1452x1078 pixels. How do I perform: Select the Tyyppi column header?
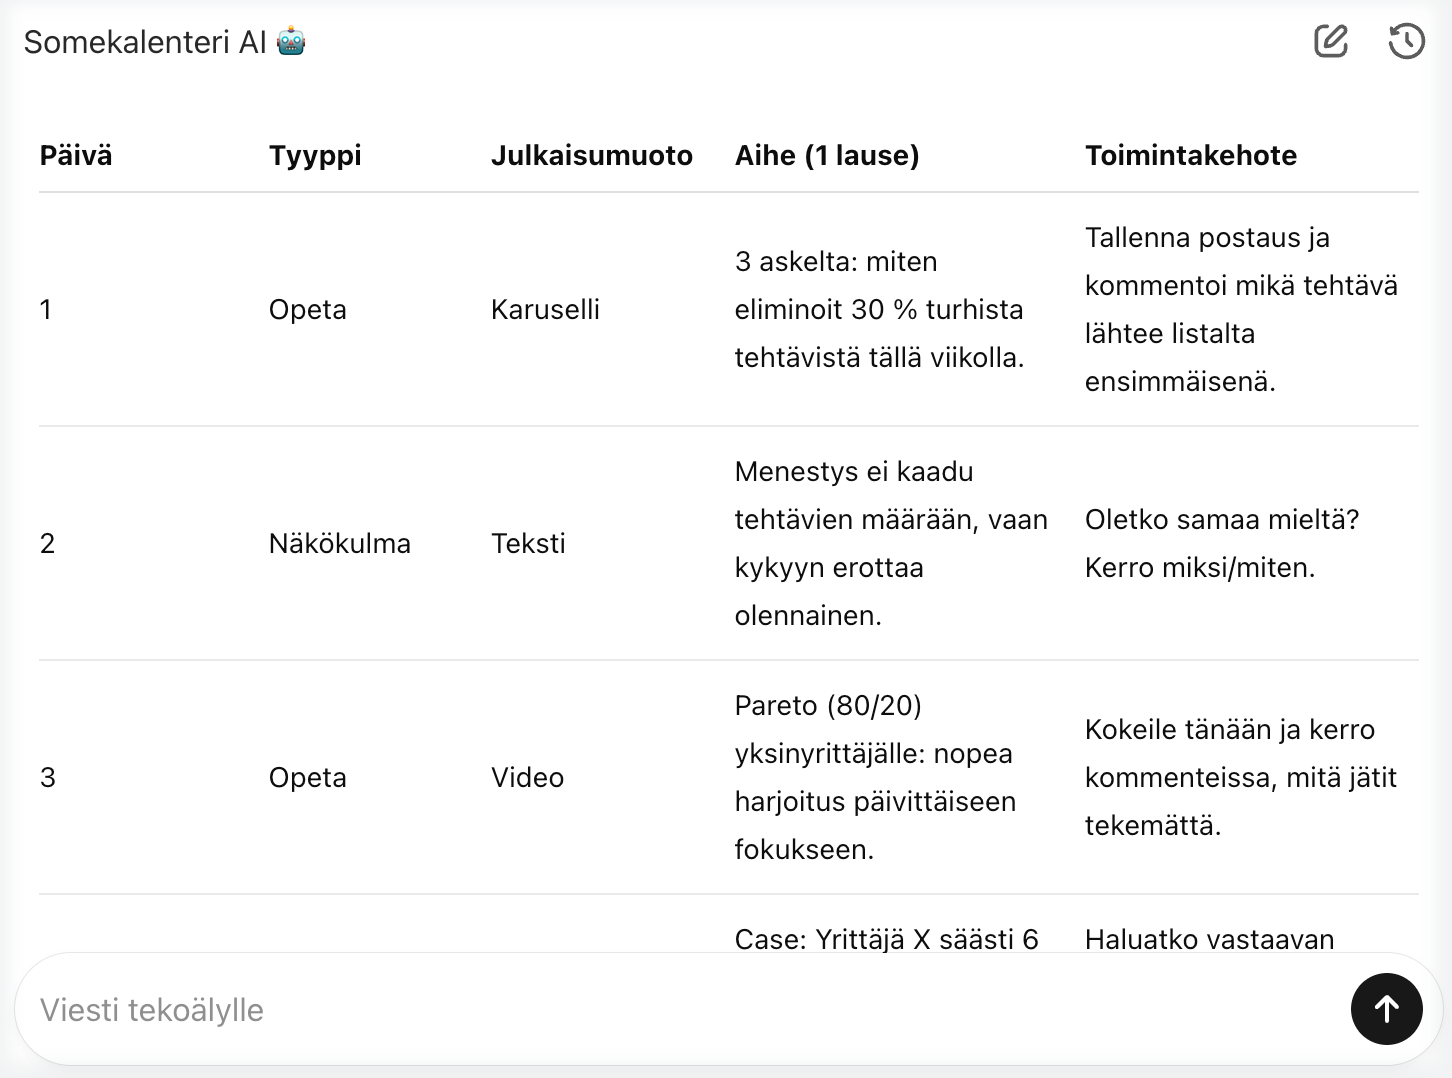(x=315, y=155)
